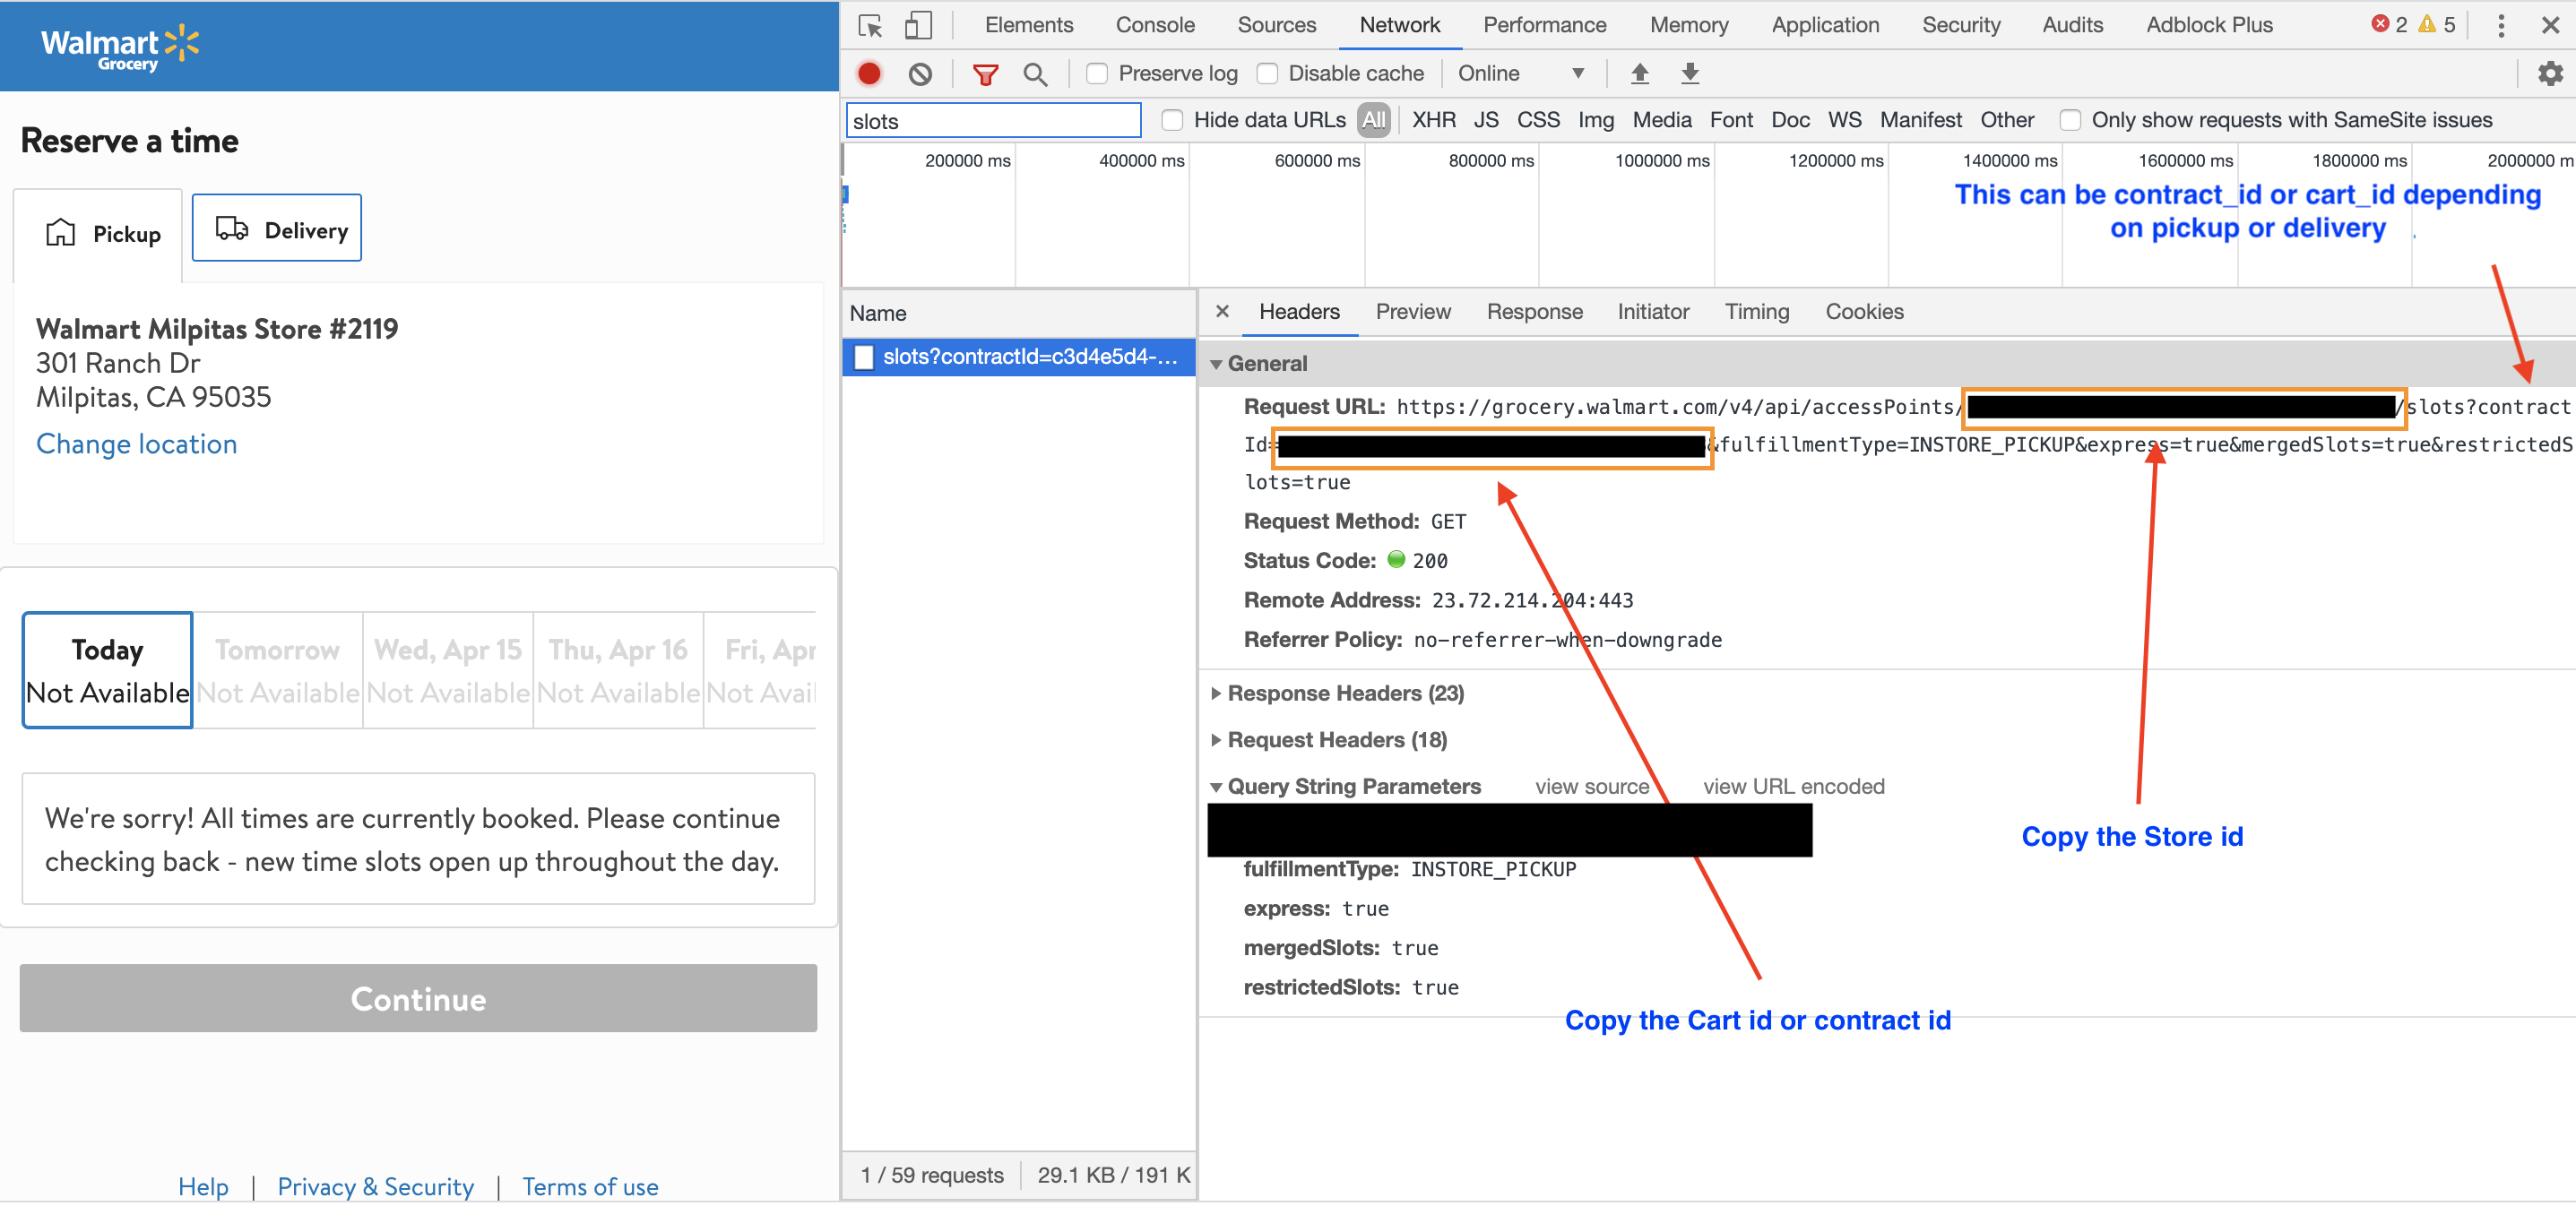Open the Memory tab

point(1688,25)
